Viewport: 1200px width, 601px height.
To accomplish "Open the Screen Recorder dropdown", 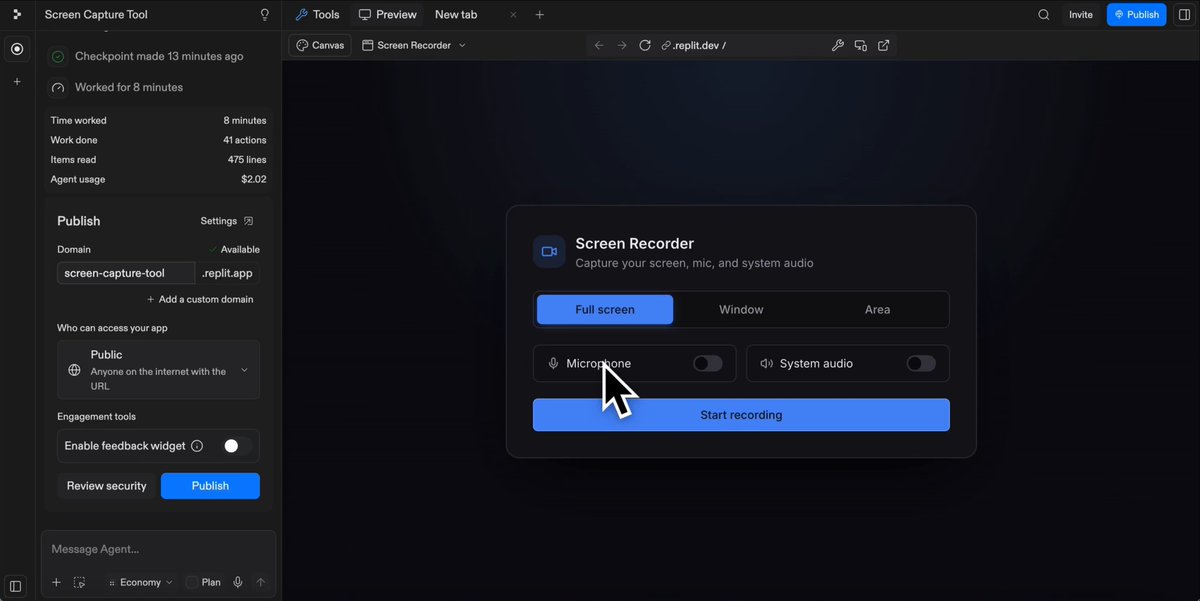I will pyautogui.click(x=414, y=45).
